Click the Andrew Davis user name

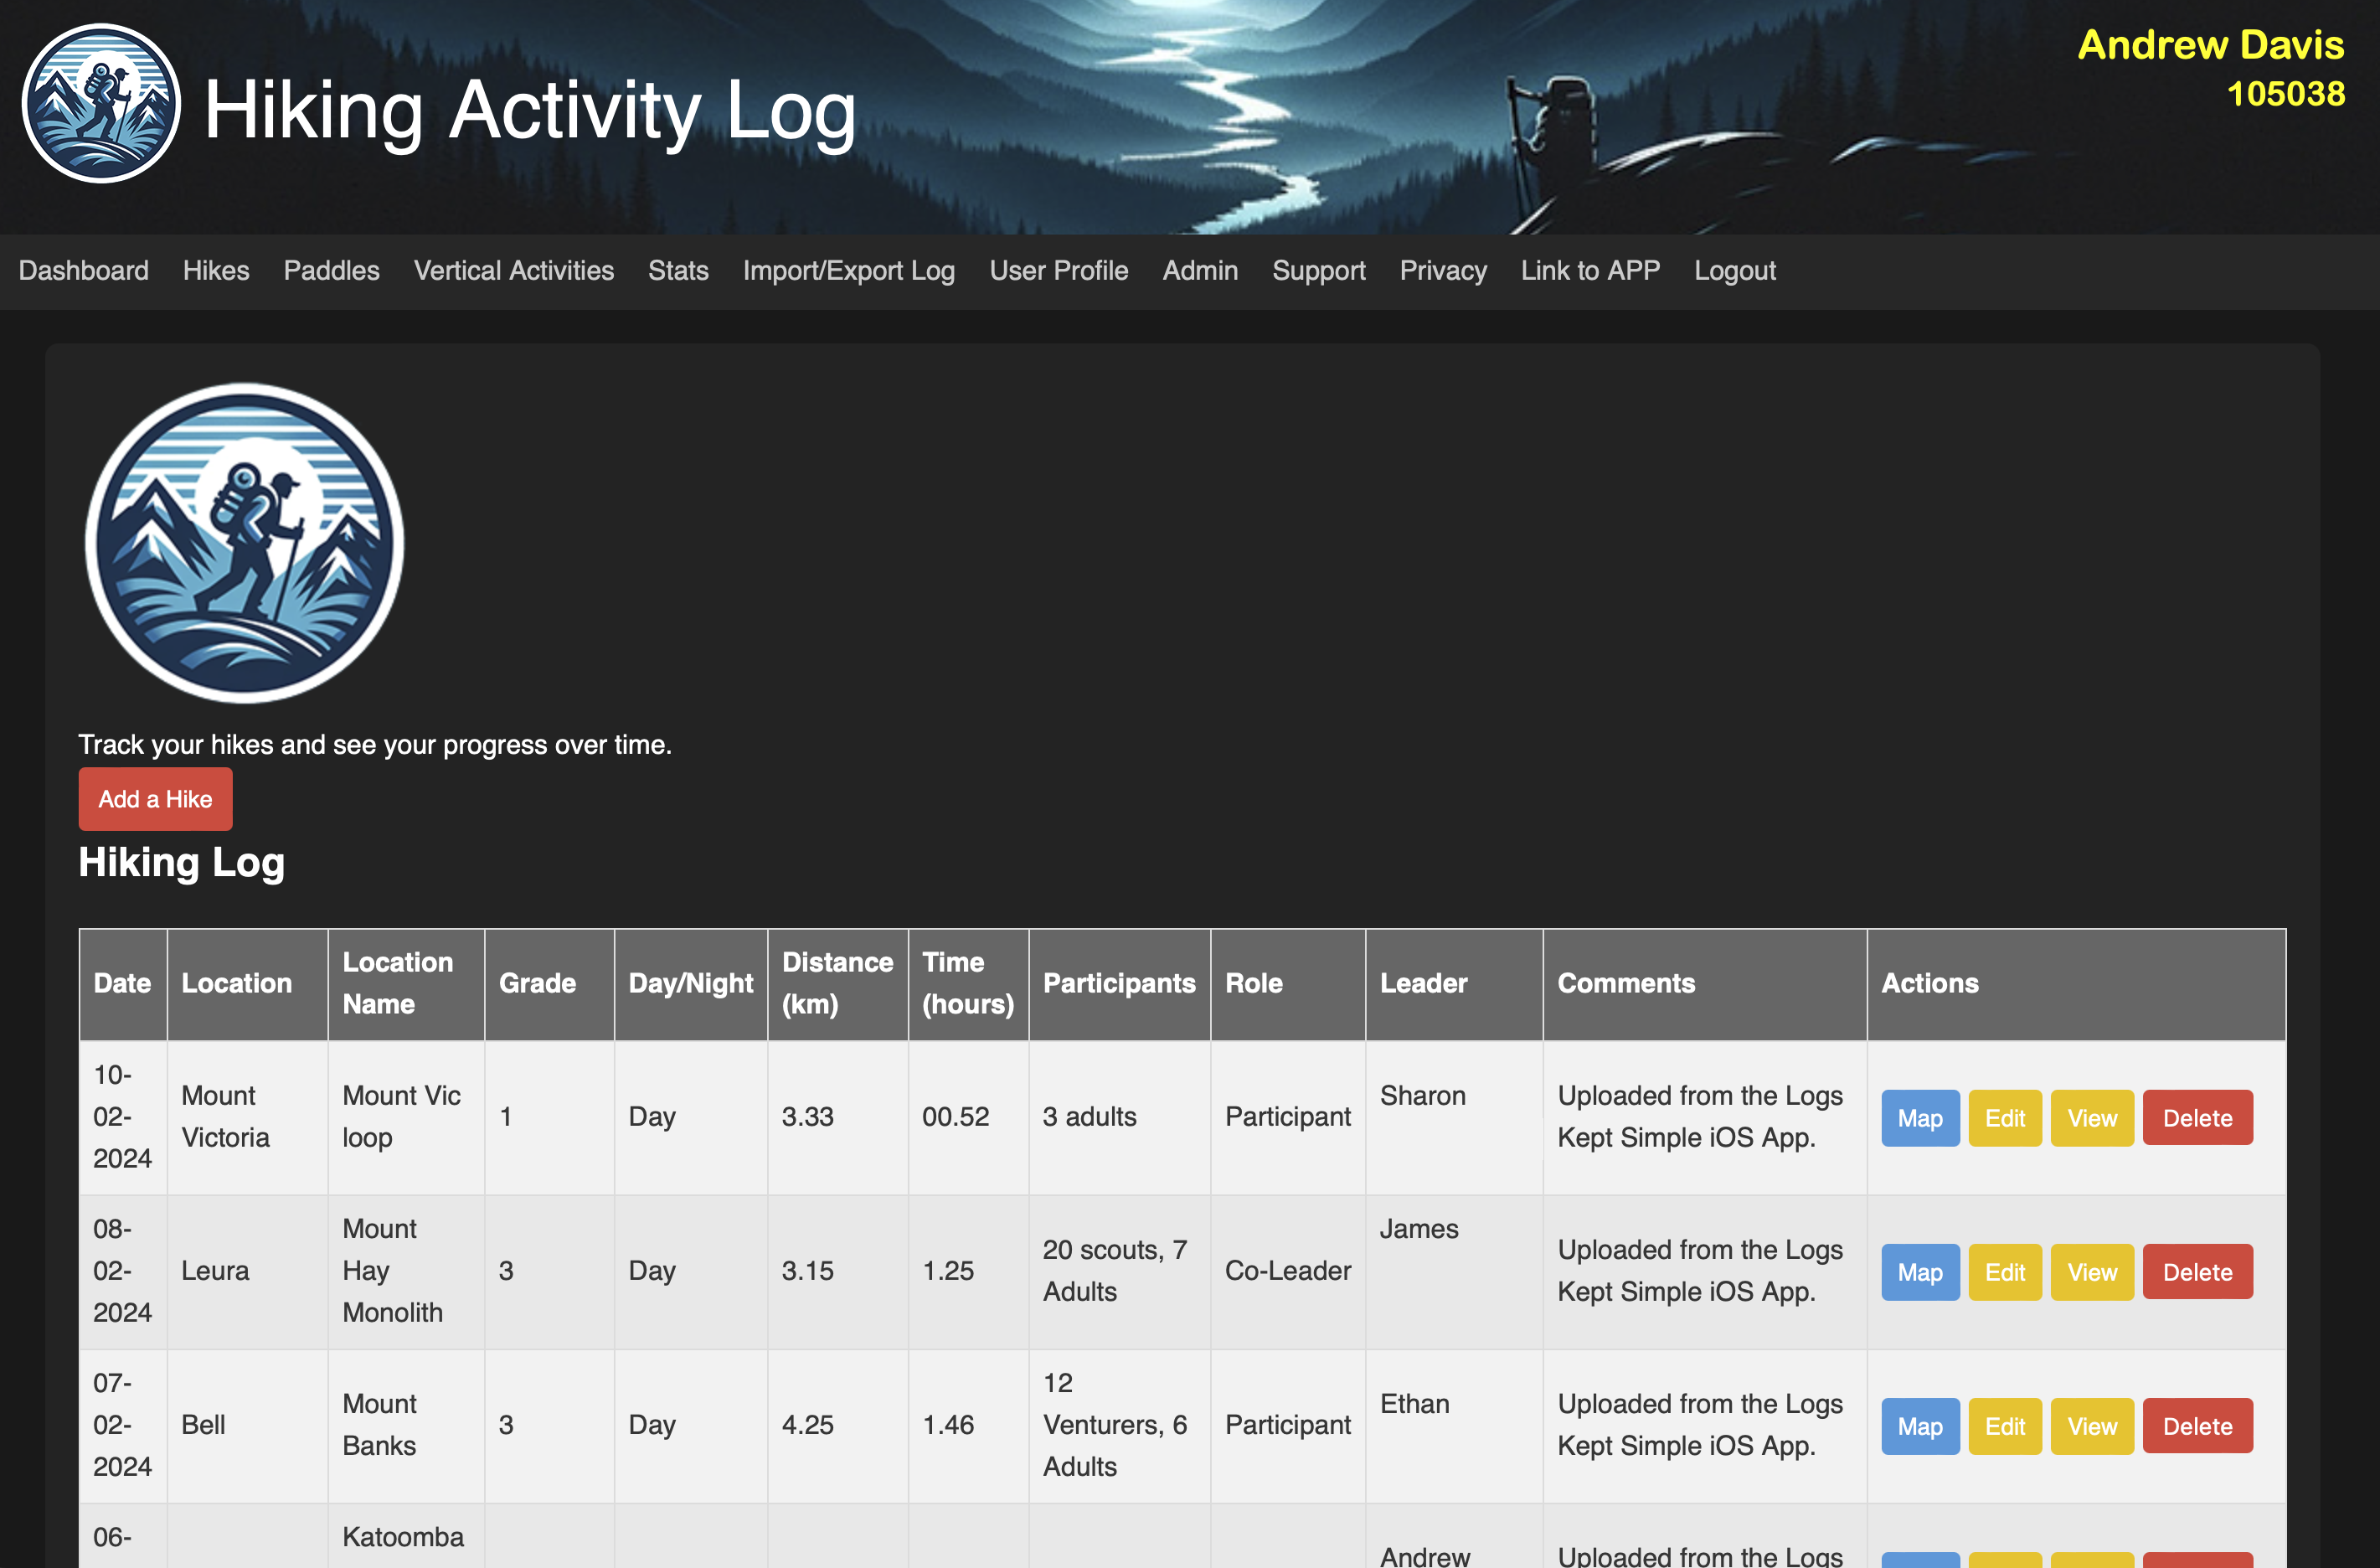(2210, 45)
